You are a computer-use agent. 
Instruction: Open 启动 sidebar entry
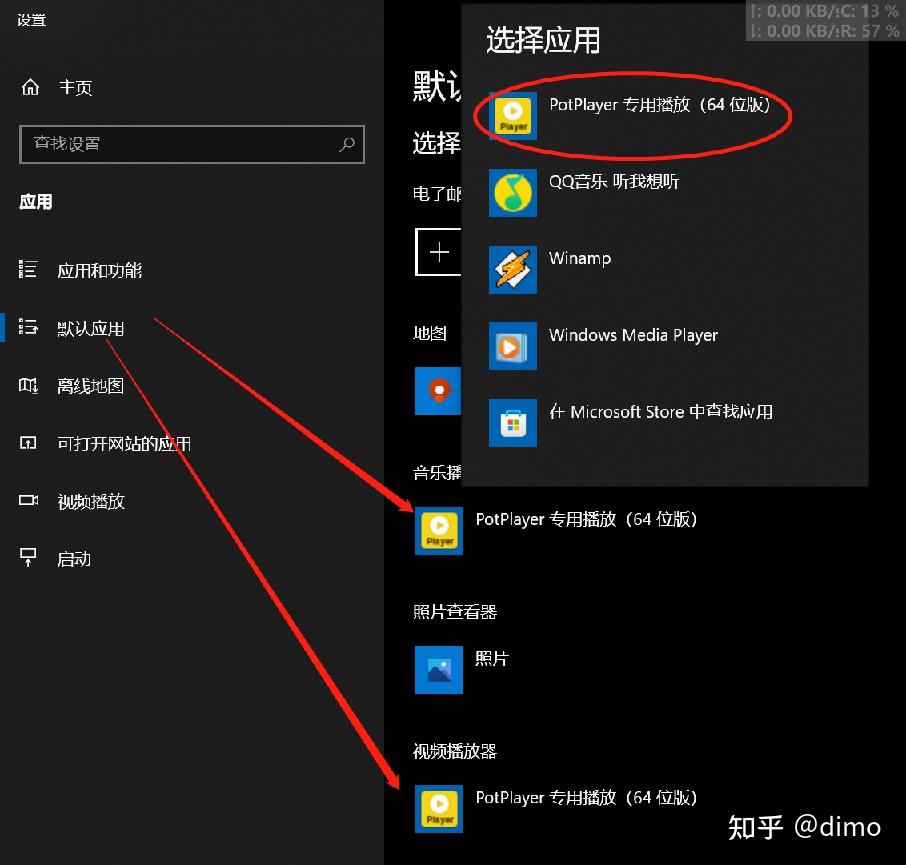coord(74,559)
